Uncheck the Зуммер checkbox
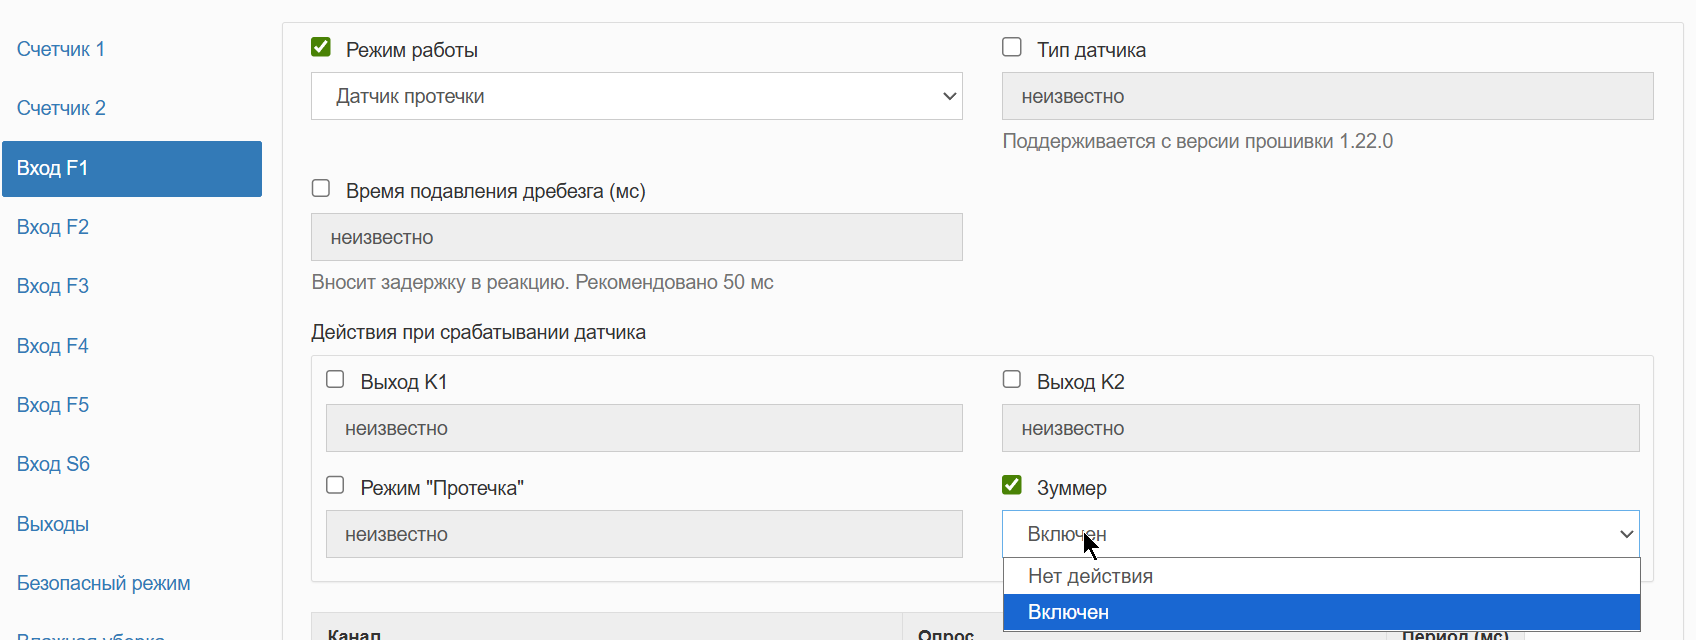The height and width of the screenshot is (640, 1696). pyautogui.click(x=1012, y=485)
